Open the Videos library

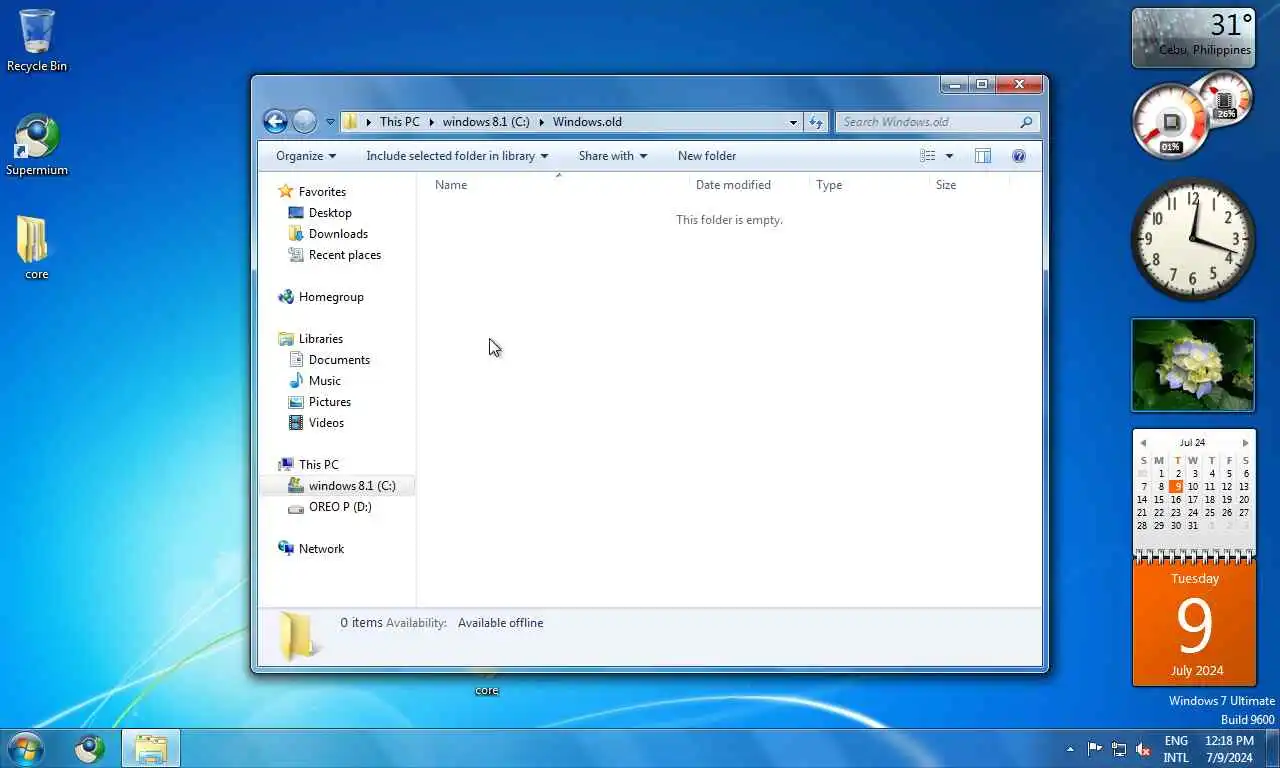tap(316, 423)
